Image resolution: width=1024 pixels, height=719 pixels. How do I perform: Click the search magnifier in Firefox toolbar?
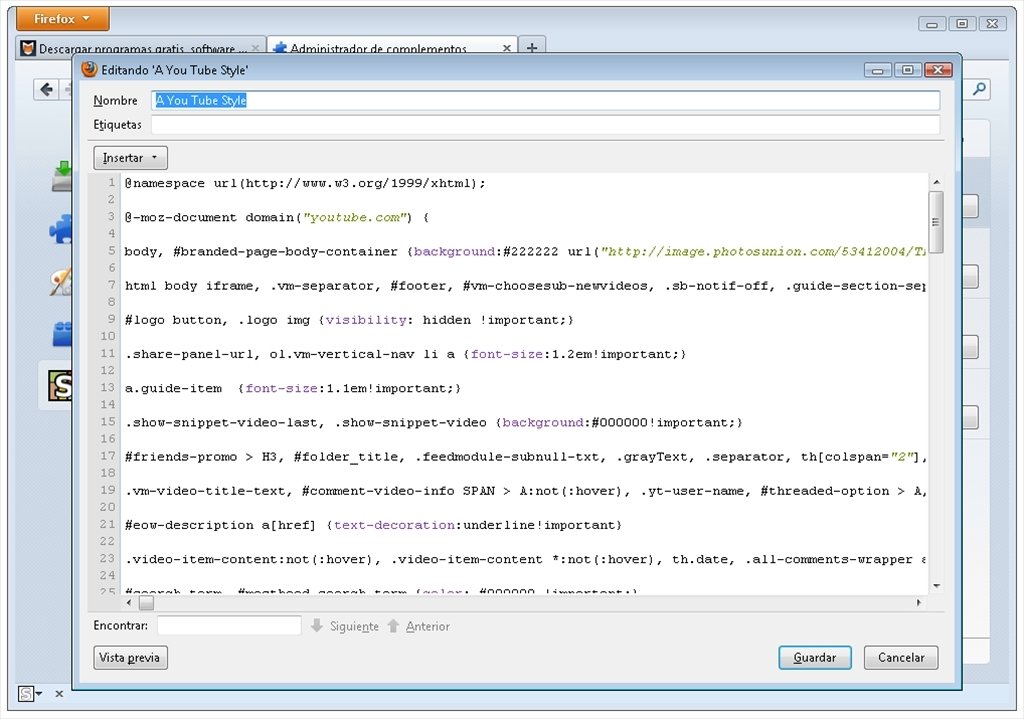tap(979, 89)
